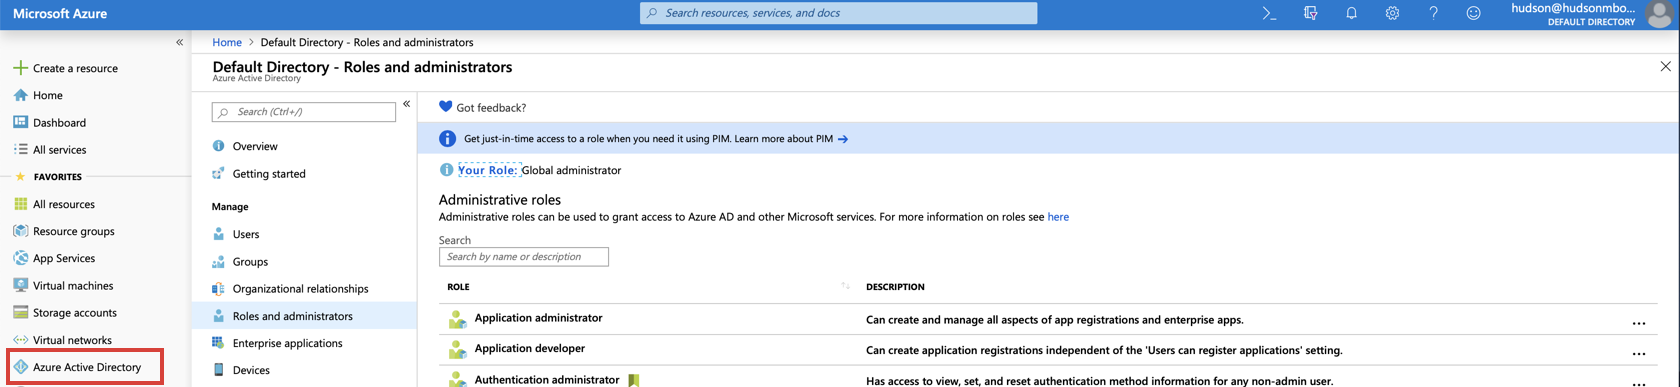
Task: Click the All resources grid icon
Action: tap(20, 204)
